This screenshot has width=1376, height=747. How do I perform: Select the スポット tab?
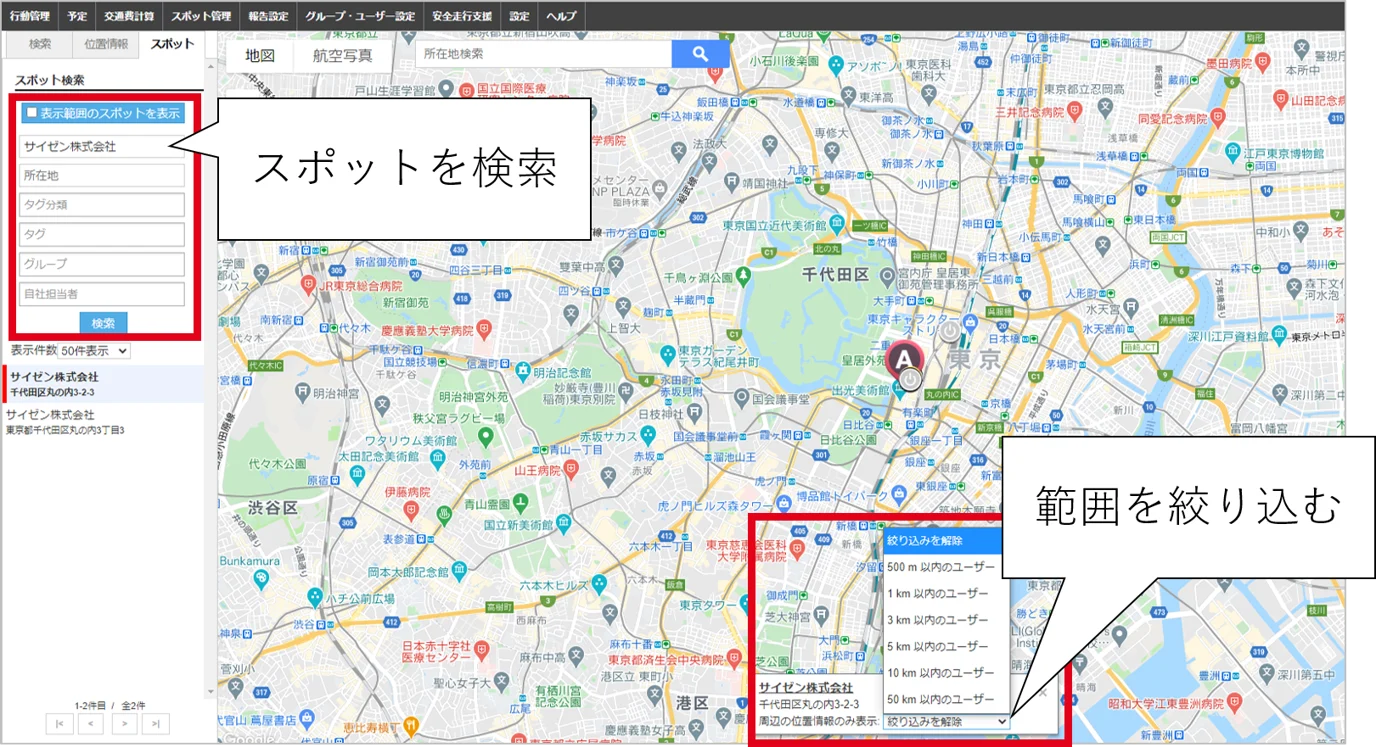[x=172, y=44]
